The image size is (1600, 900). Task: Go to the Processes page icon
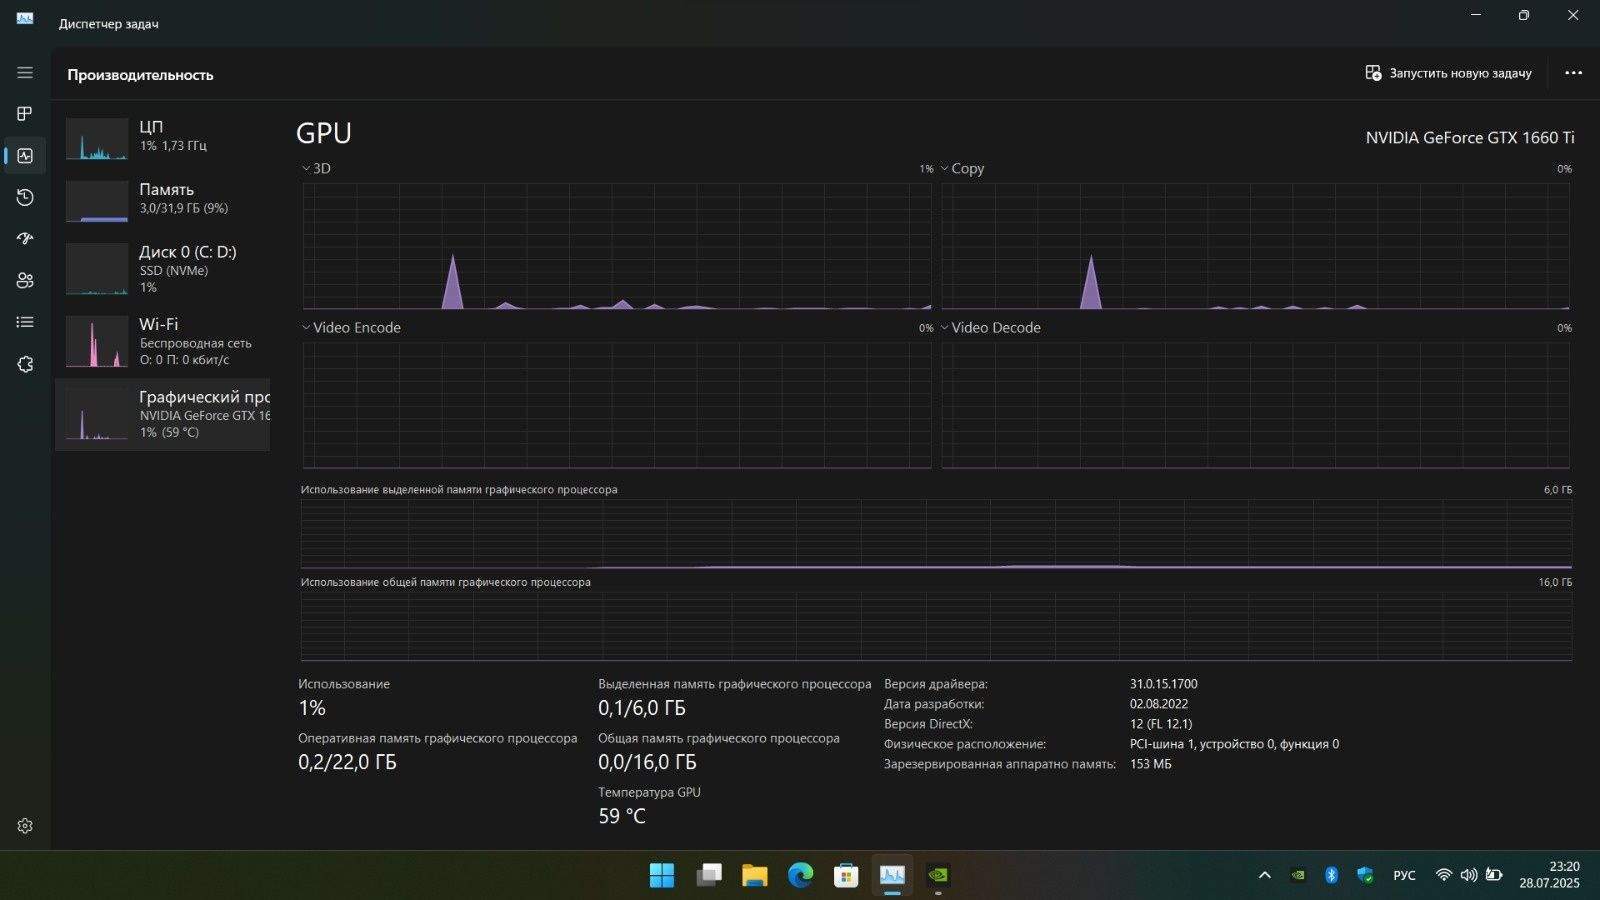click(25, 114)
